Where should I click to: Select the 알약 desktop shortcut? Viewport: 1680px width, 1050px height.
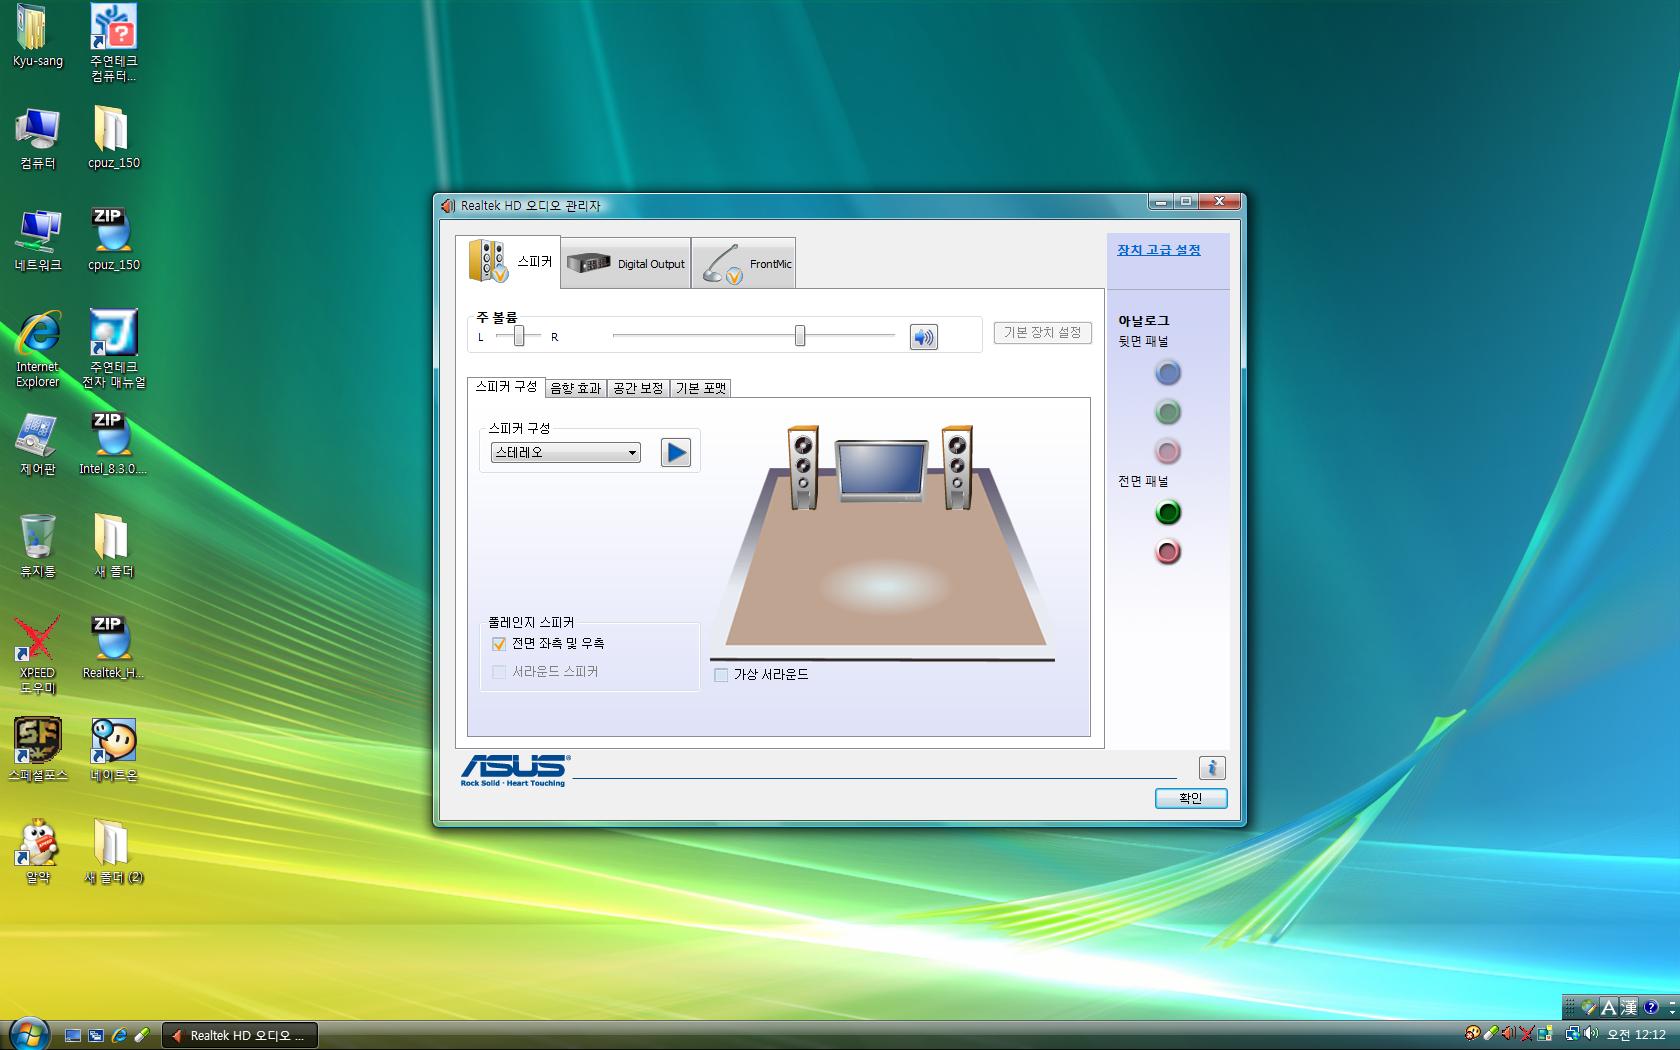click(x=37, y=852)
